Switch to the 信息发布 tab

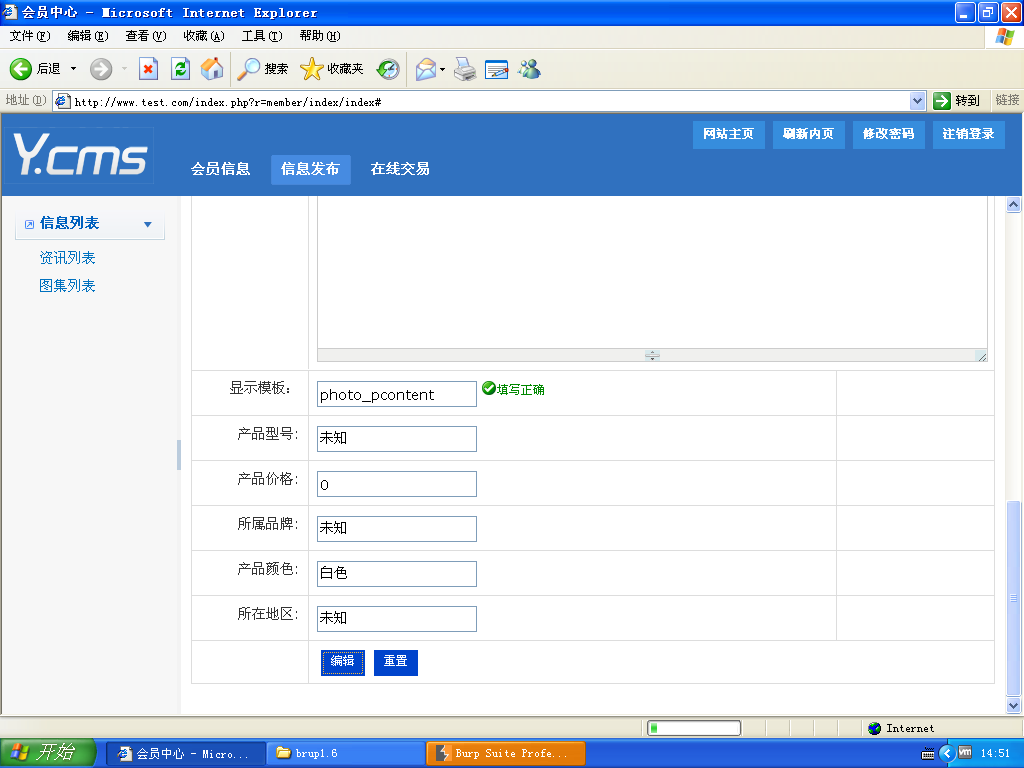[310, 169]
